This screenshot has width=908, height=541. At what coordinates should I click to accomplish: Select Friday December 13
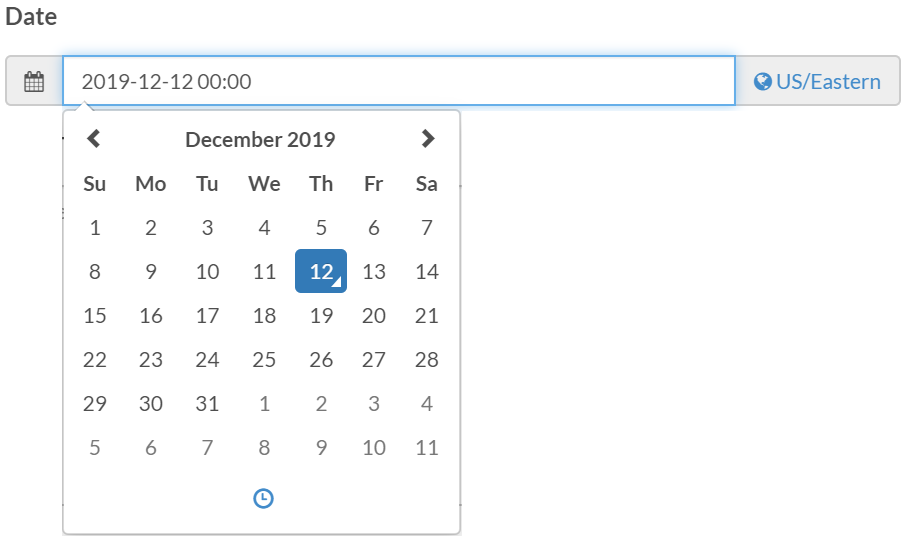pos(374,272)
